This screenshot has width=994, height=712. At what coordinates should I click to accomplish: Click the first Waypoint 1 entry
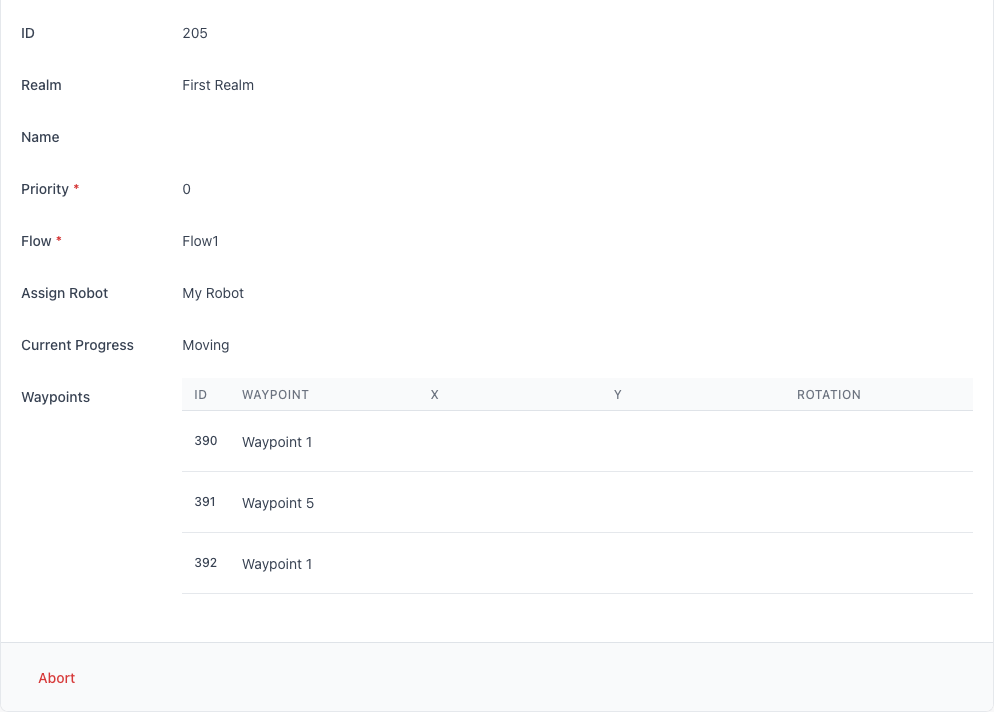277,441
